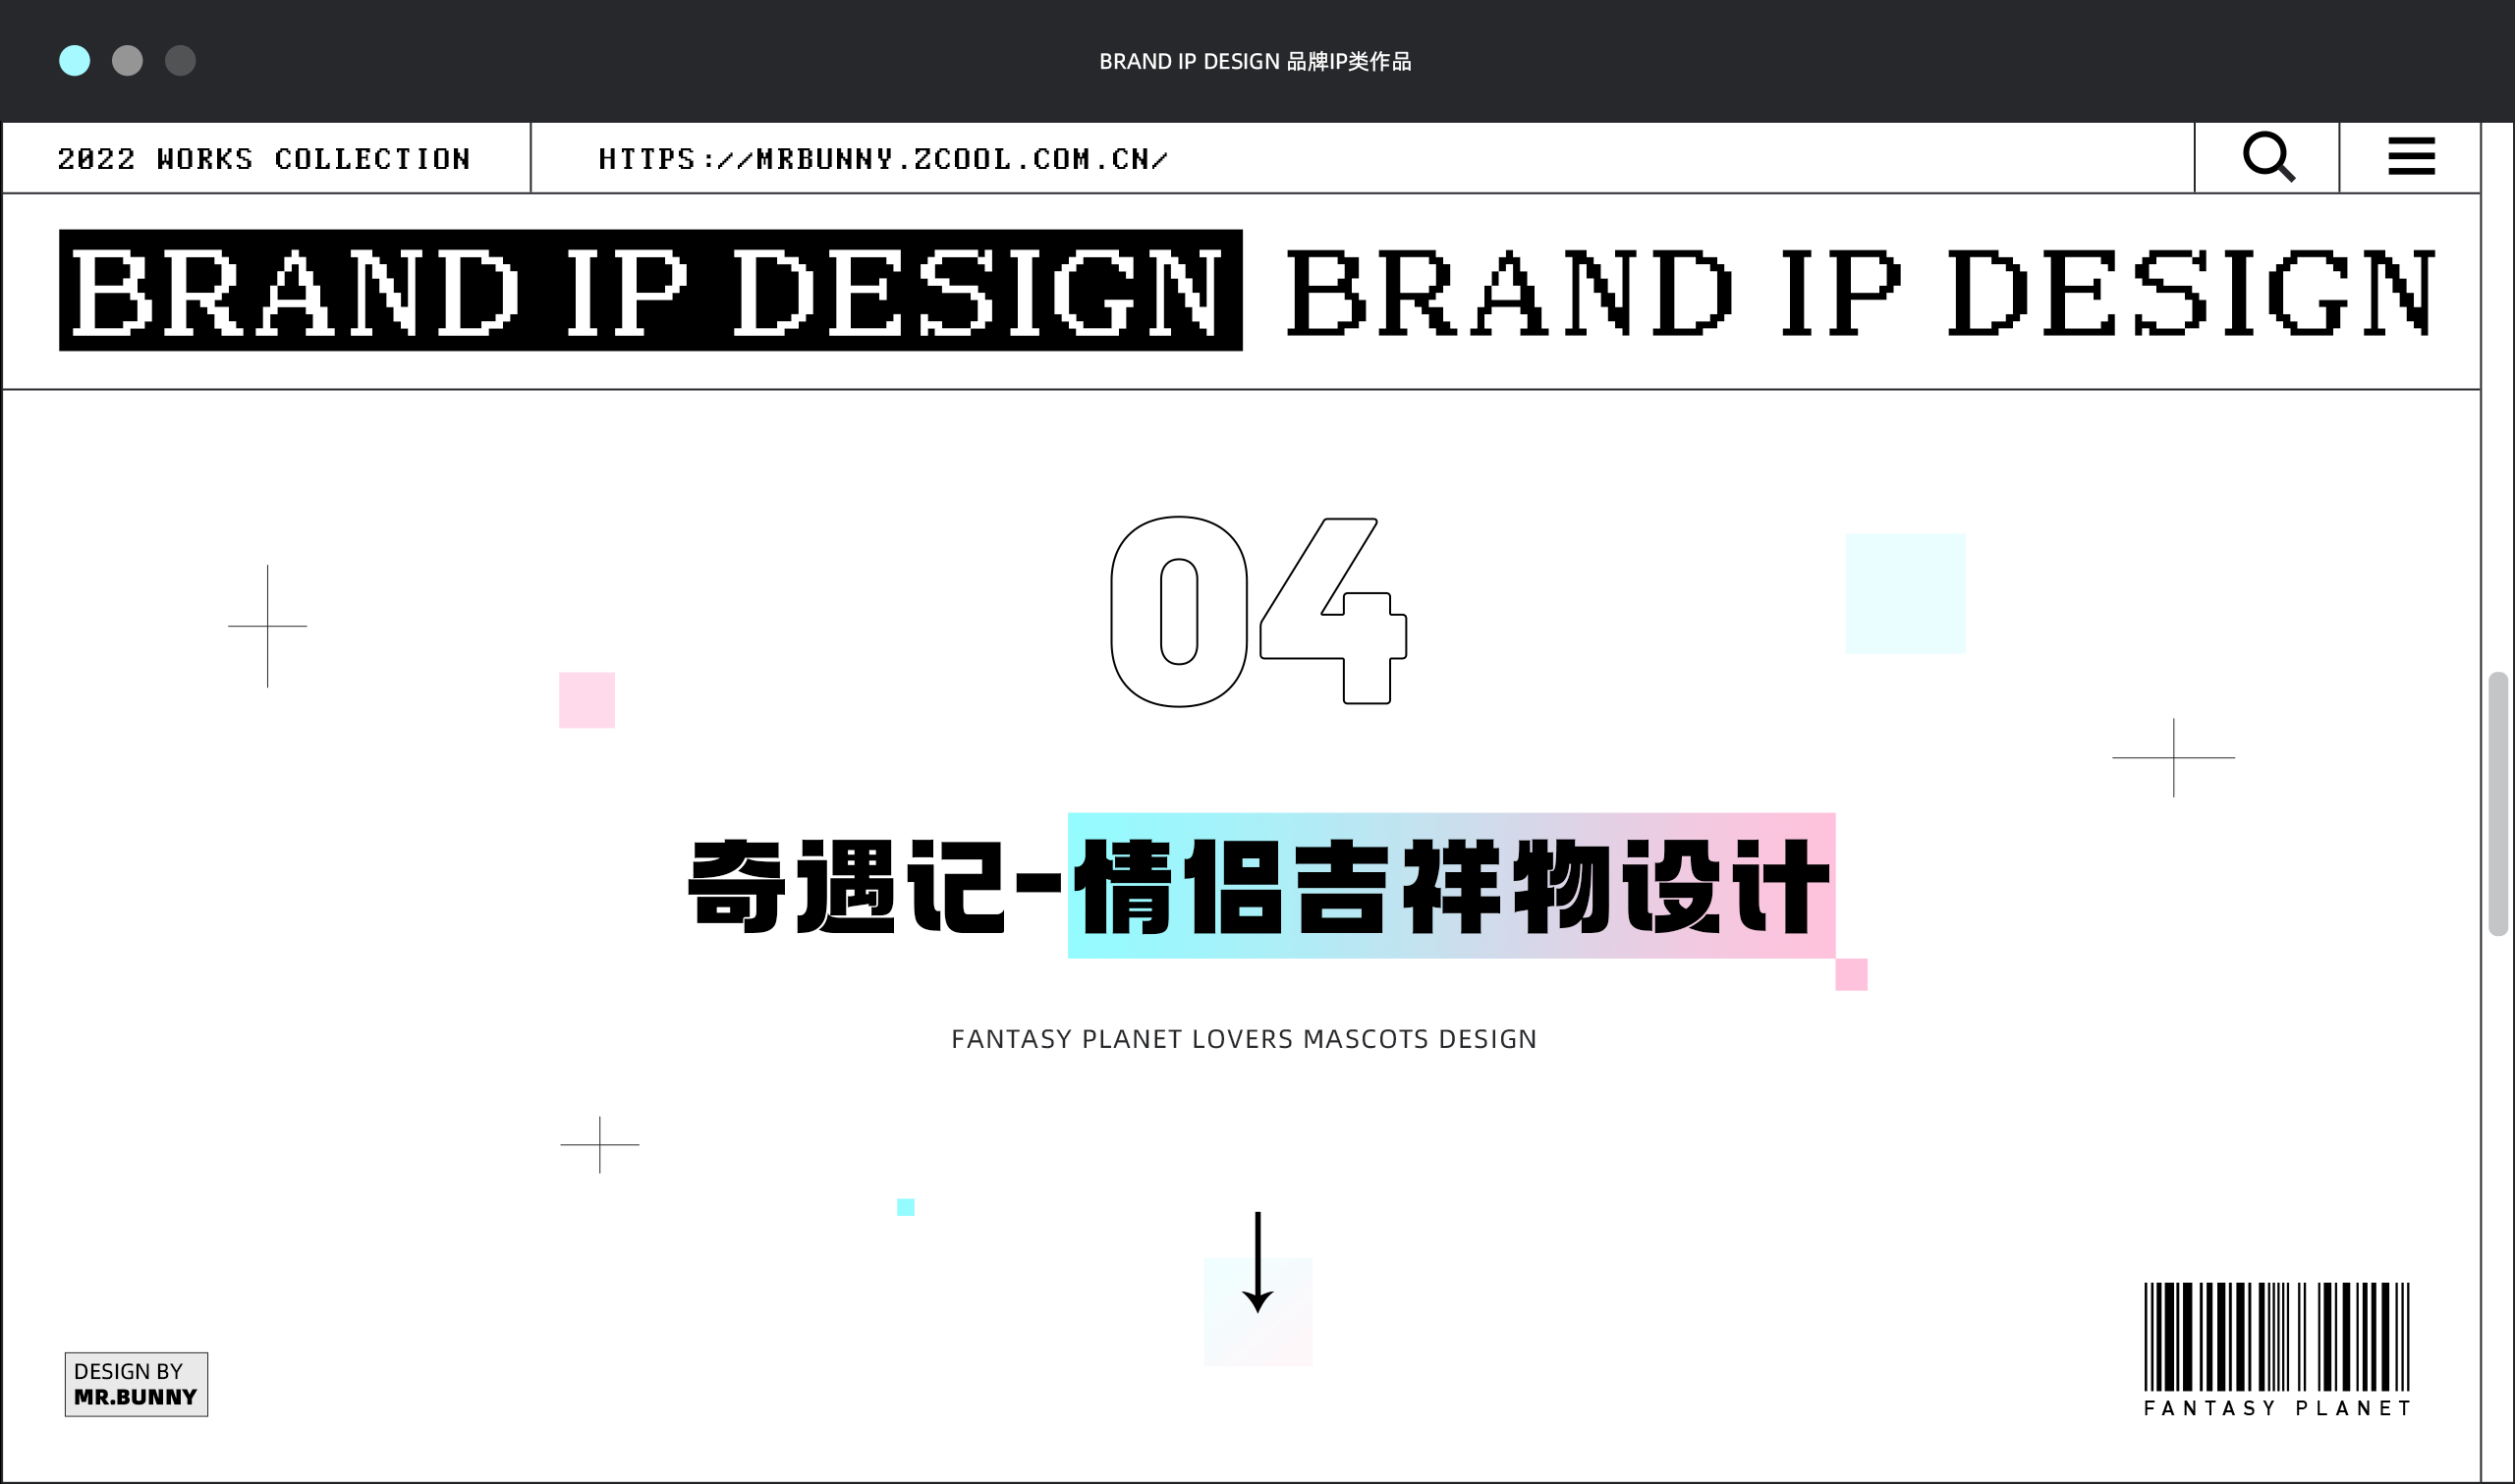Viewport: 2515px width, 1484px height.
Task: Click the Fantasy Planet barcode
Action: coord(2277,1337)
